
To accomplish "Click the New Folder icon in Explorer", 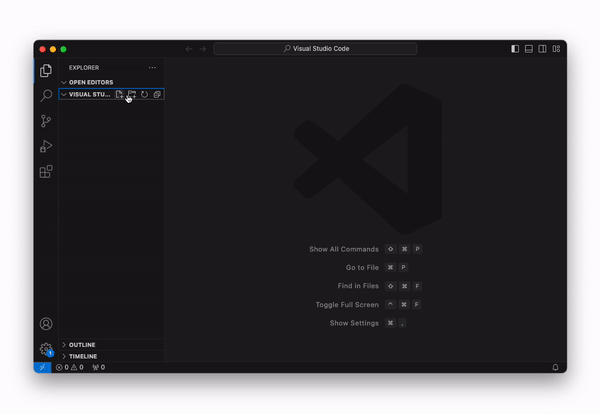I will (x=132, y=95).
